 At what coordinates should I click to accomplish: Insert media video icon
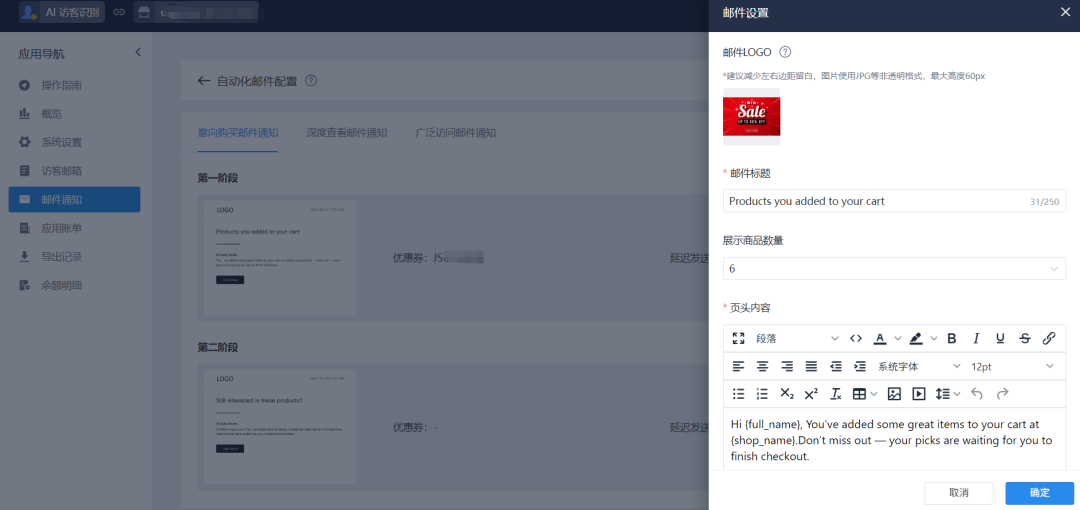(919, 394)
